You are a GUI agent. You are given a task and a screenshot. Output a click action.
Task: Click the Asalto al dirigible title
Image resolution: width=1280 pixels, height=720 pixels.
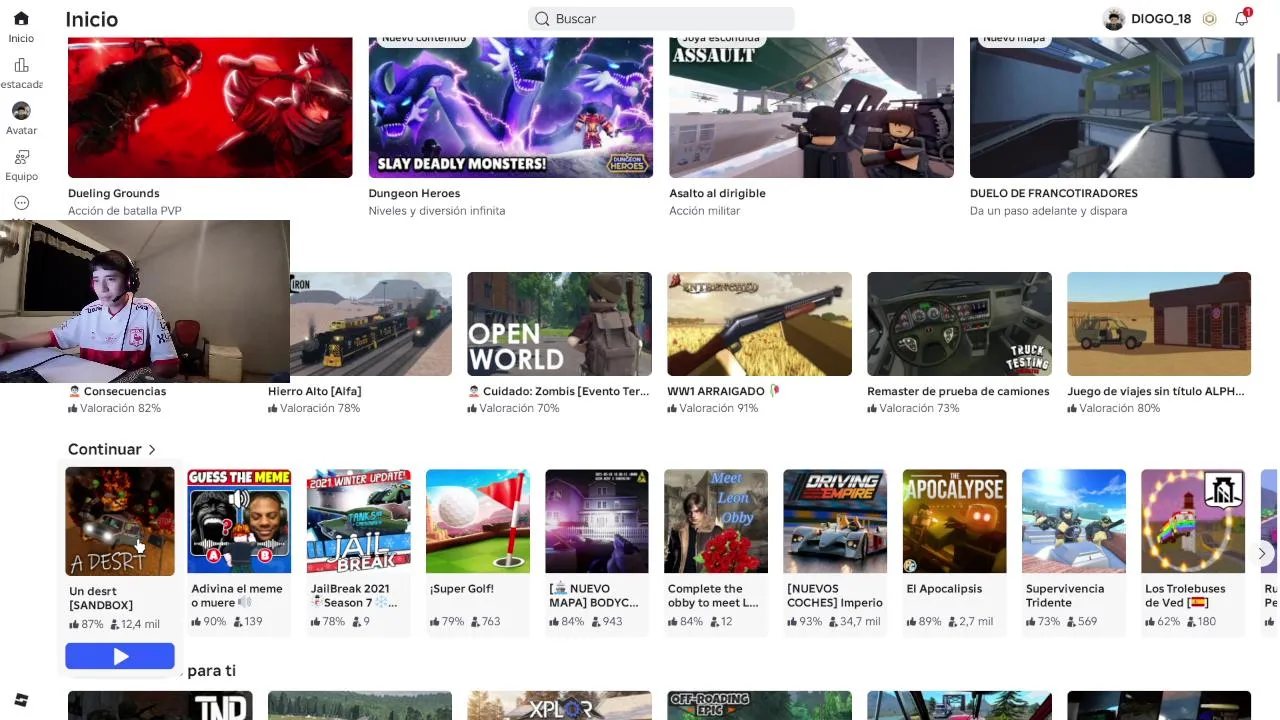(x=717, y=193)
